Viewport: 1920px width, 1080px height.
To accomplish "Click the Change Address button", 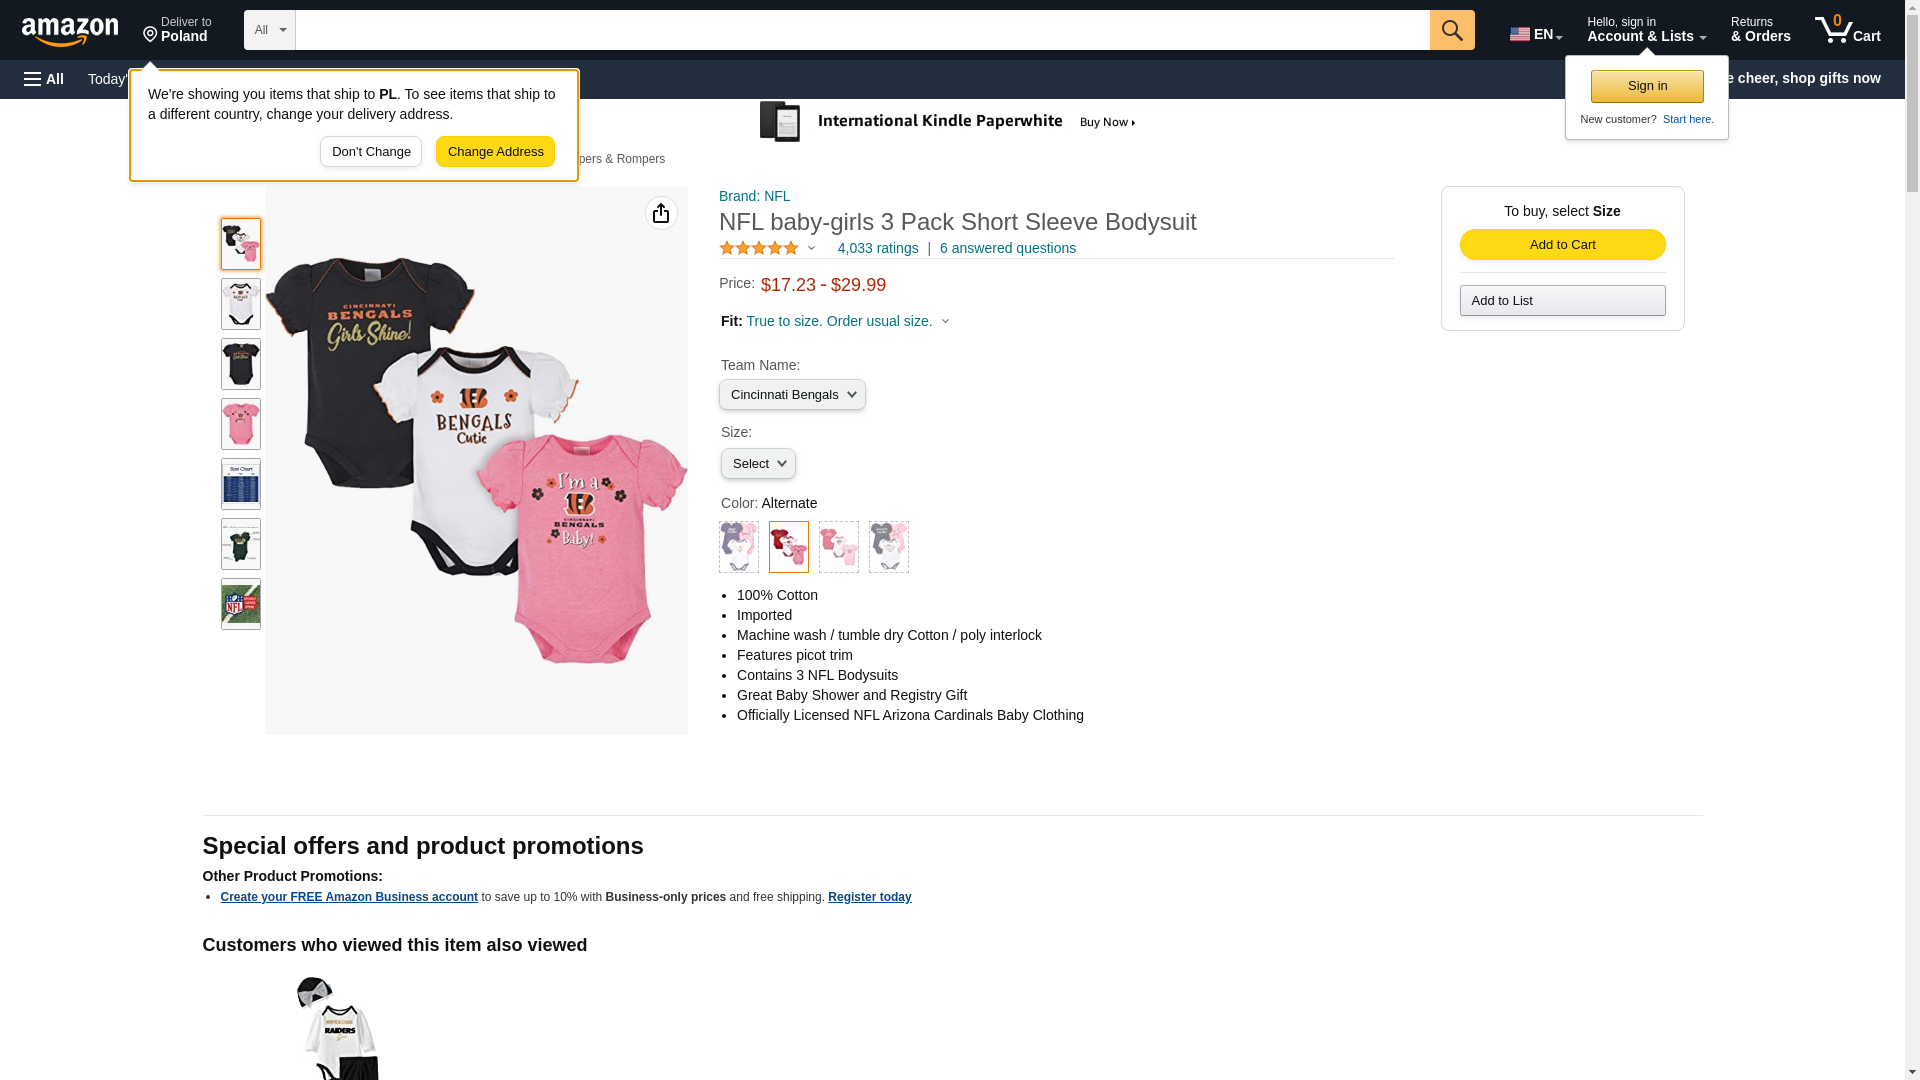I will click(495, 152).
